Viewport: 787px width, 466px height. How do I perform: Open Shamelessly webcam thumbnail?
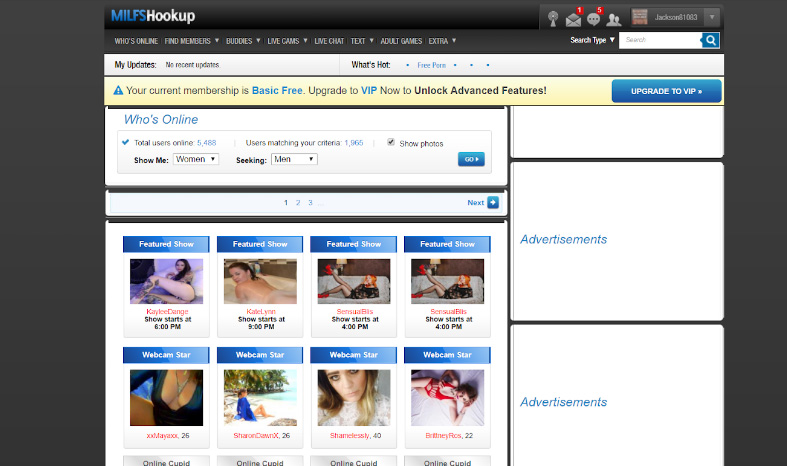(x=354, y=398)
